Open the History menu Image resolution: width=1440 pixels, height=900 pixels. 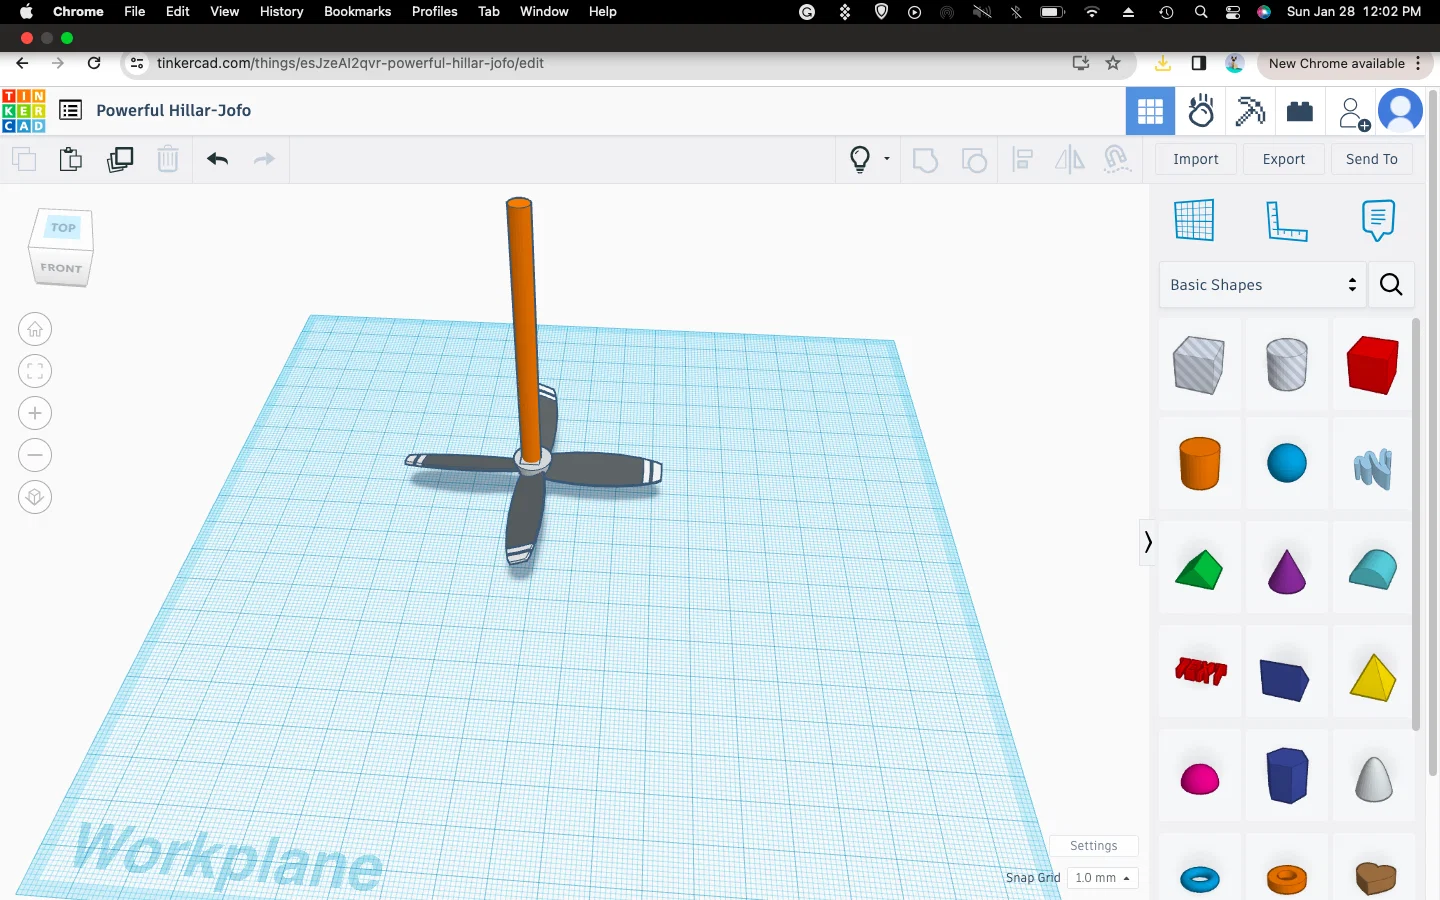[281, 11]
